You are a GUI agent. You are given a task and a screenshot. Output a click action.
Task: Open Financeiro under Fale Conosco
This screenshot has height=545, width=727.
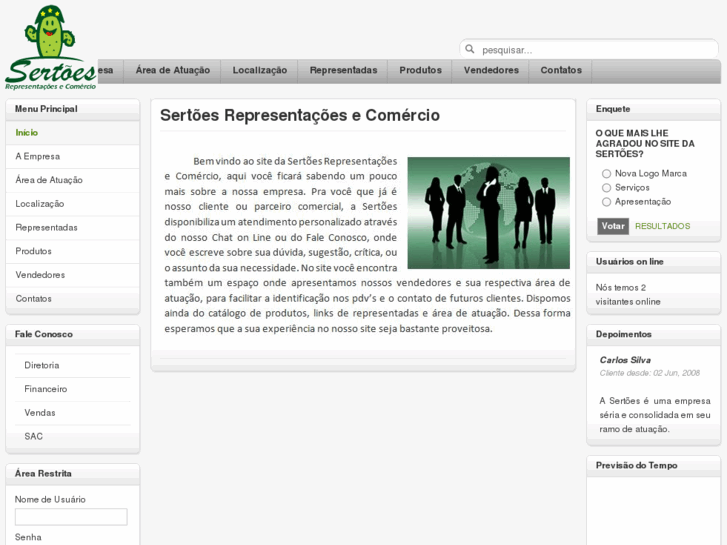[72, 389]
